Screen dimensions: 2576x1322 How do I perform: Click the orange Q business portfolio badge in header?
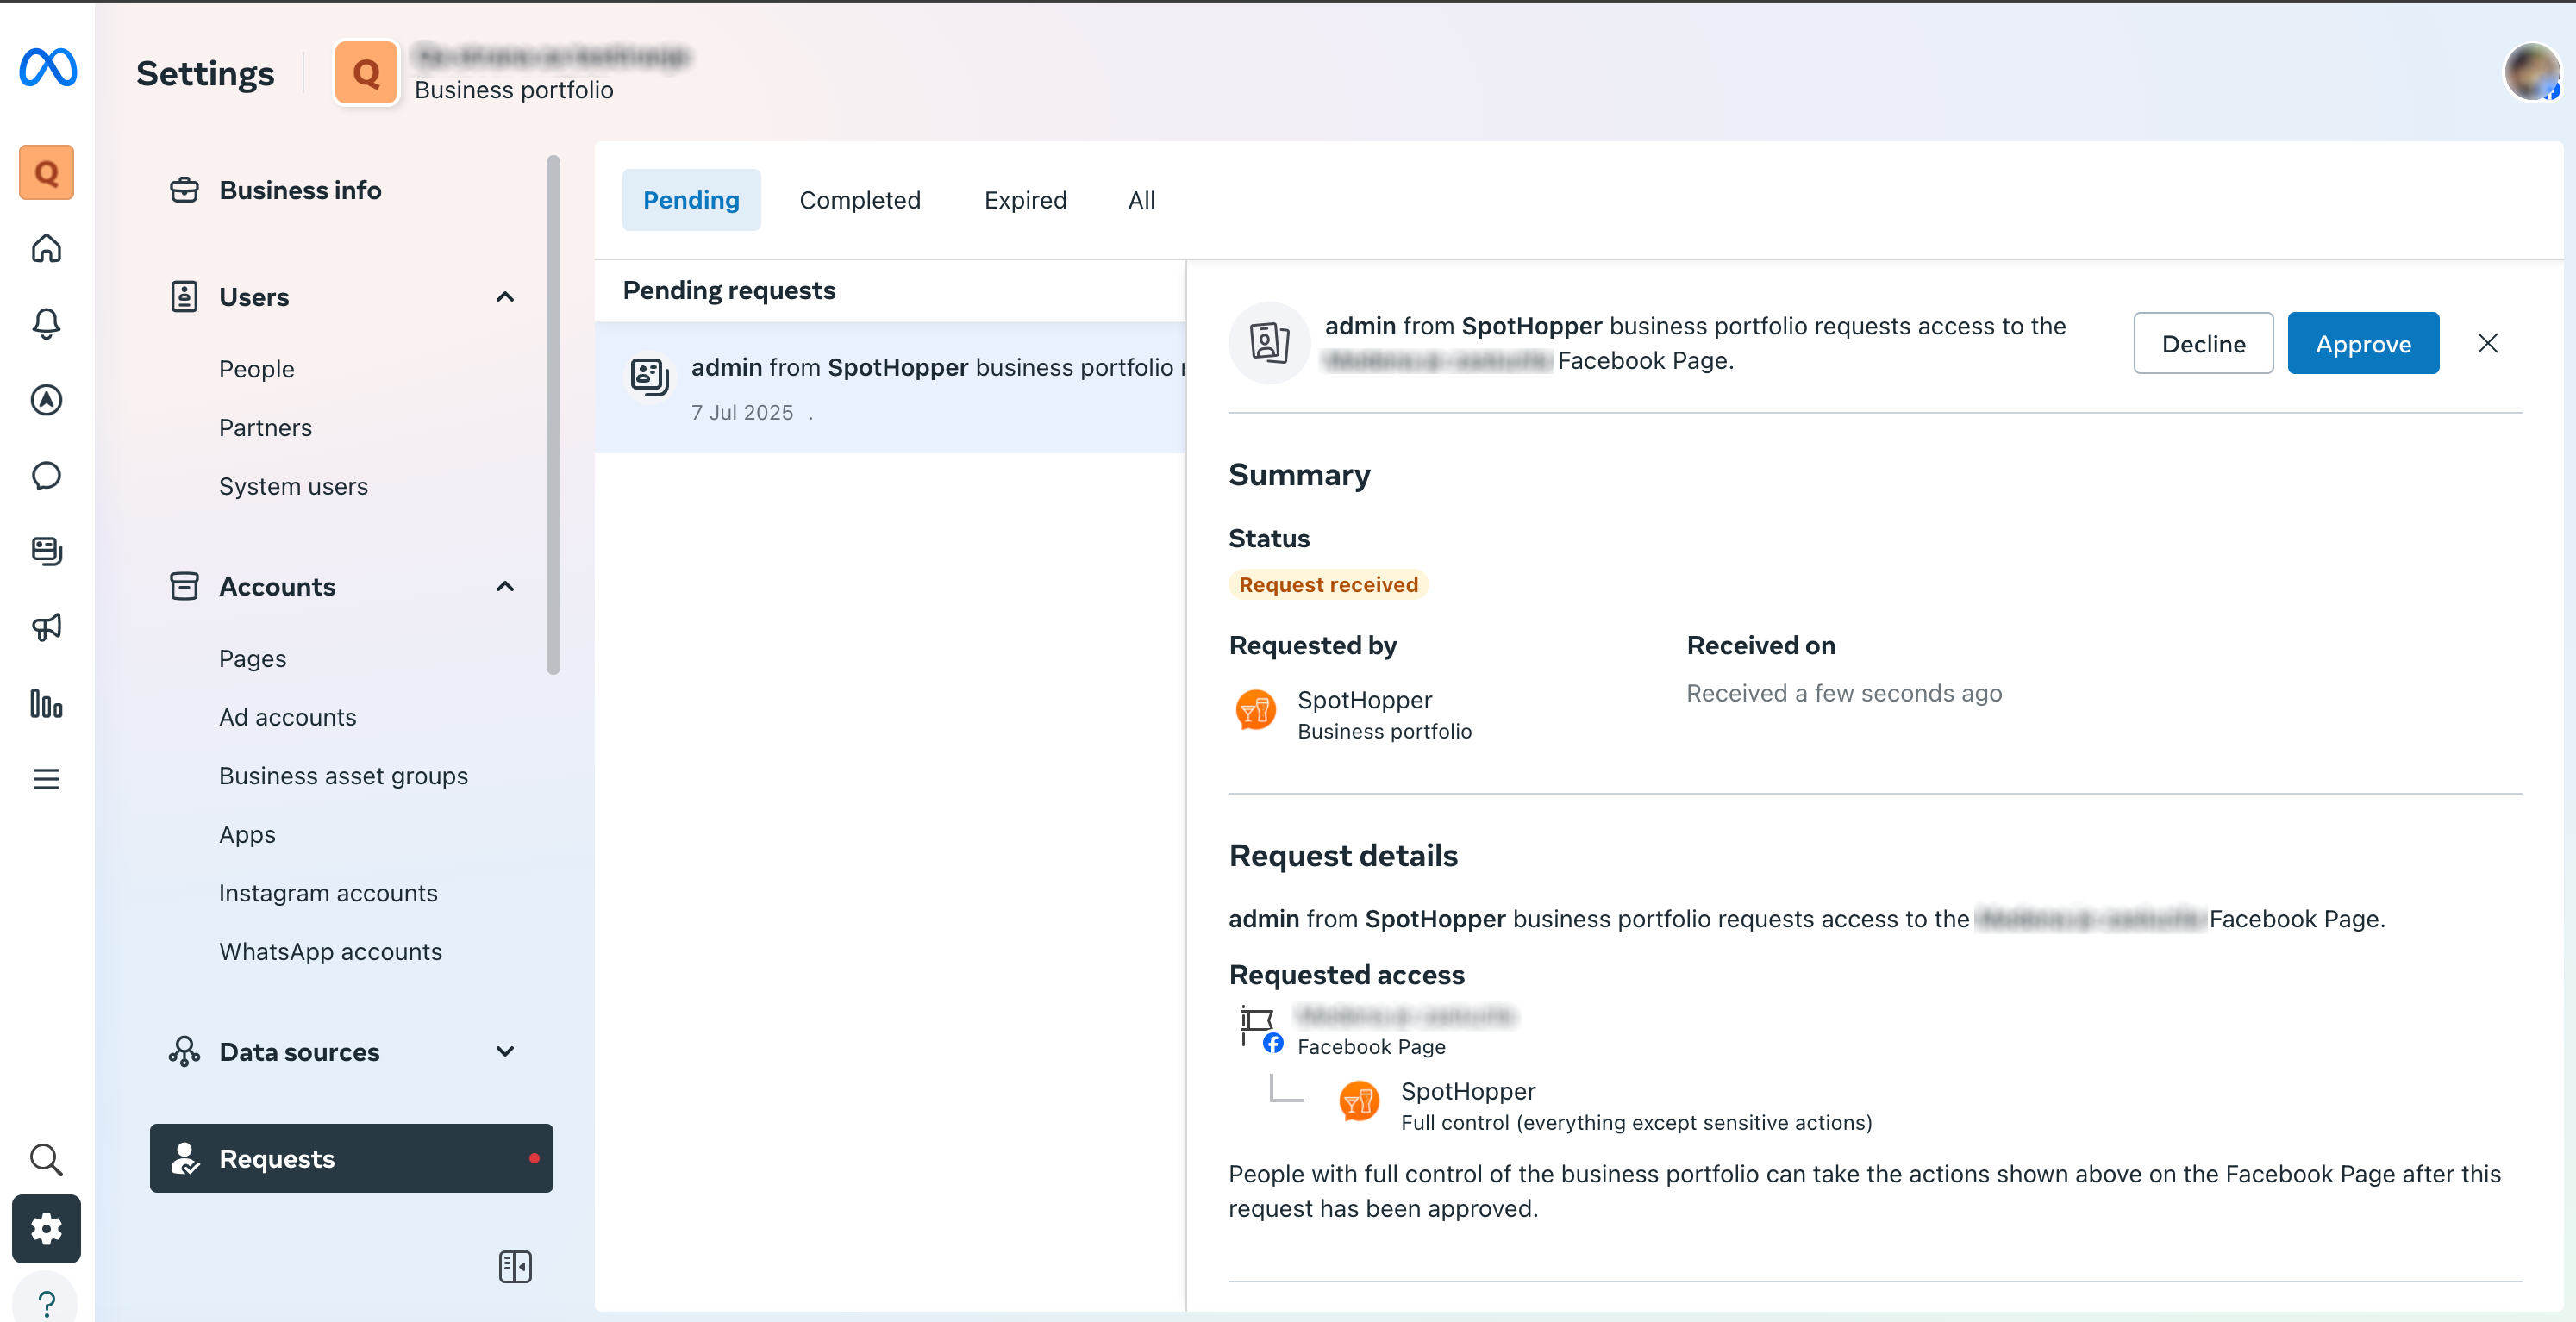coord(366,72)
